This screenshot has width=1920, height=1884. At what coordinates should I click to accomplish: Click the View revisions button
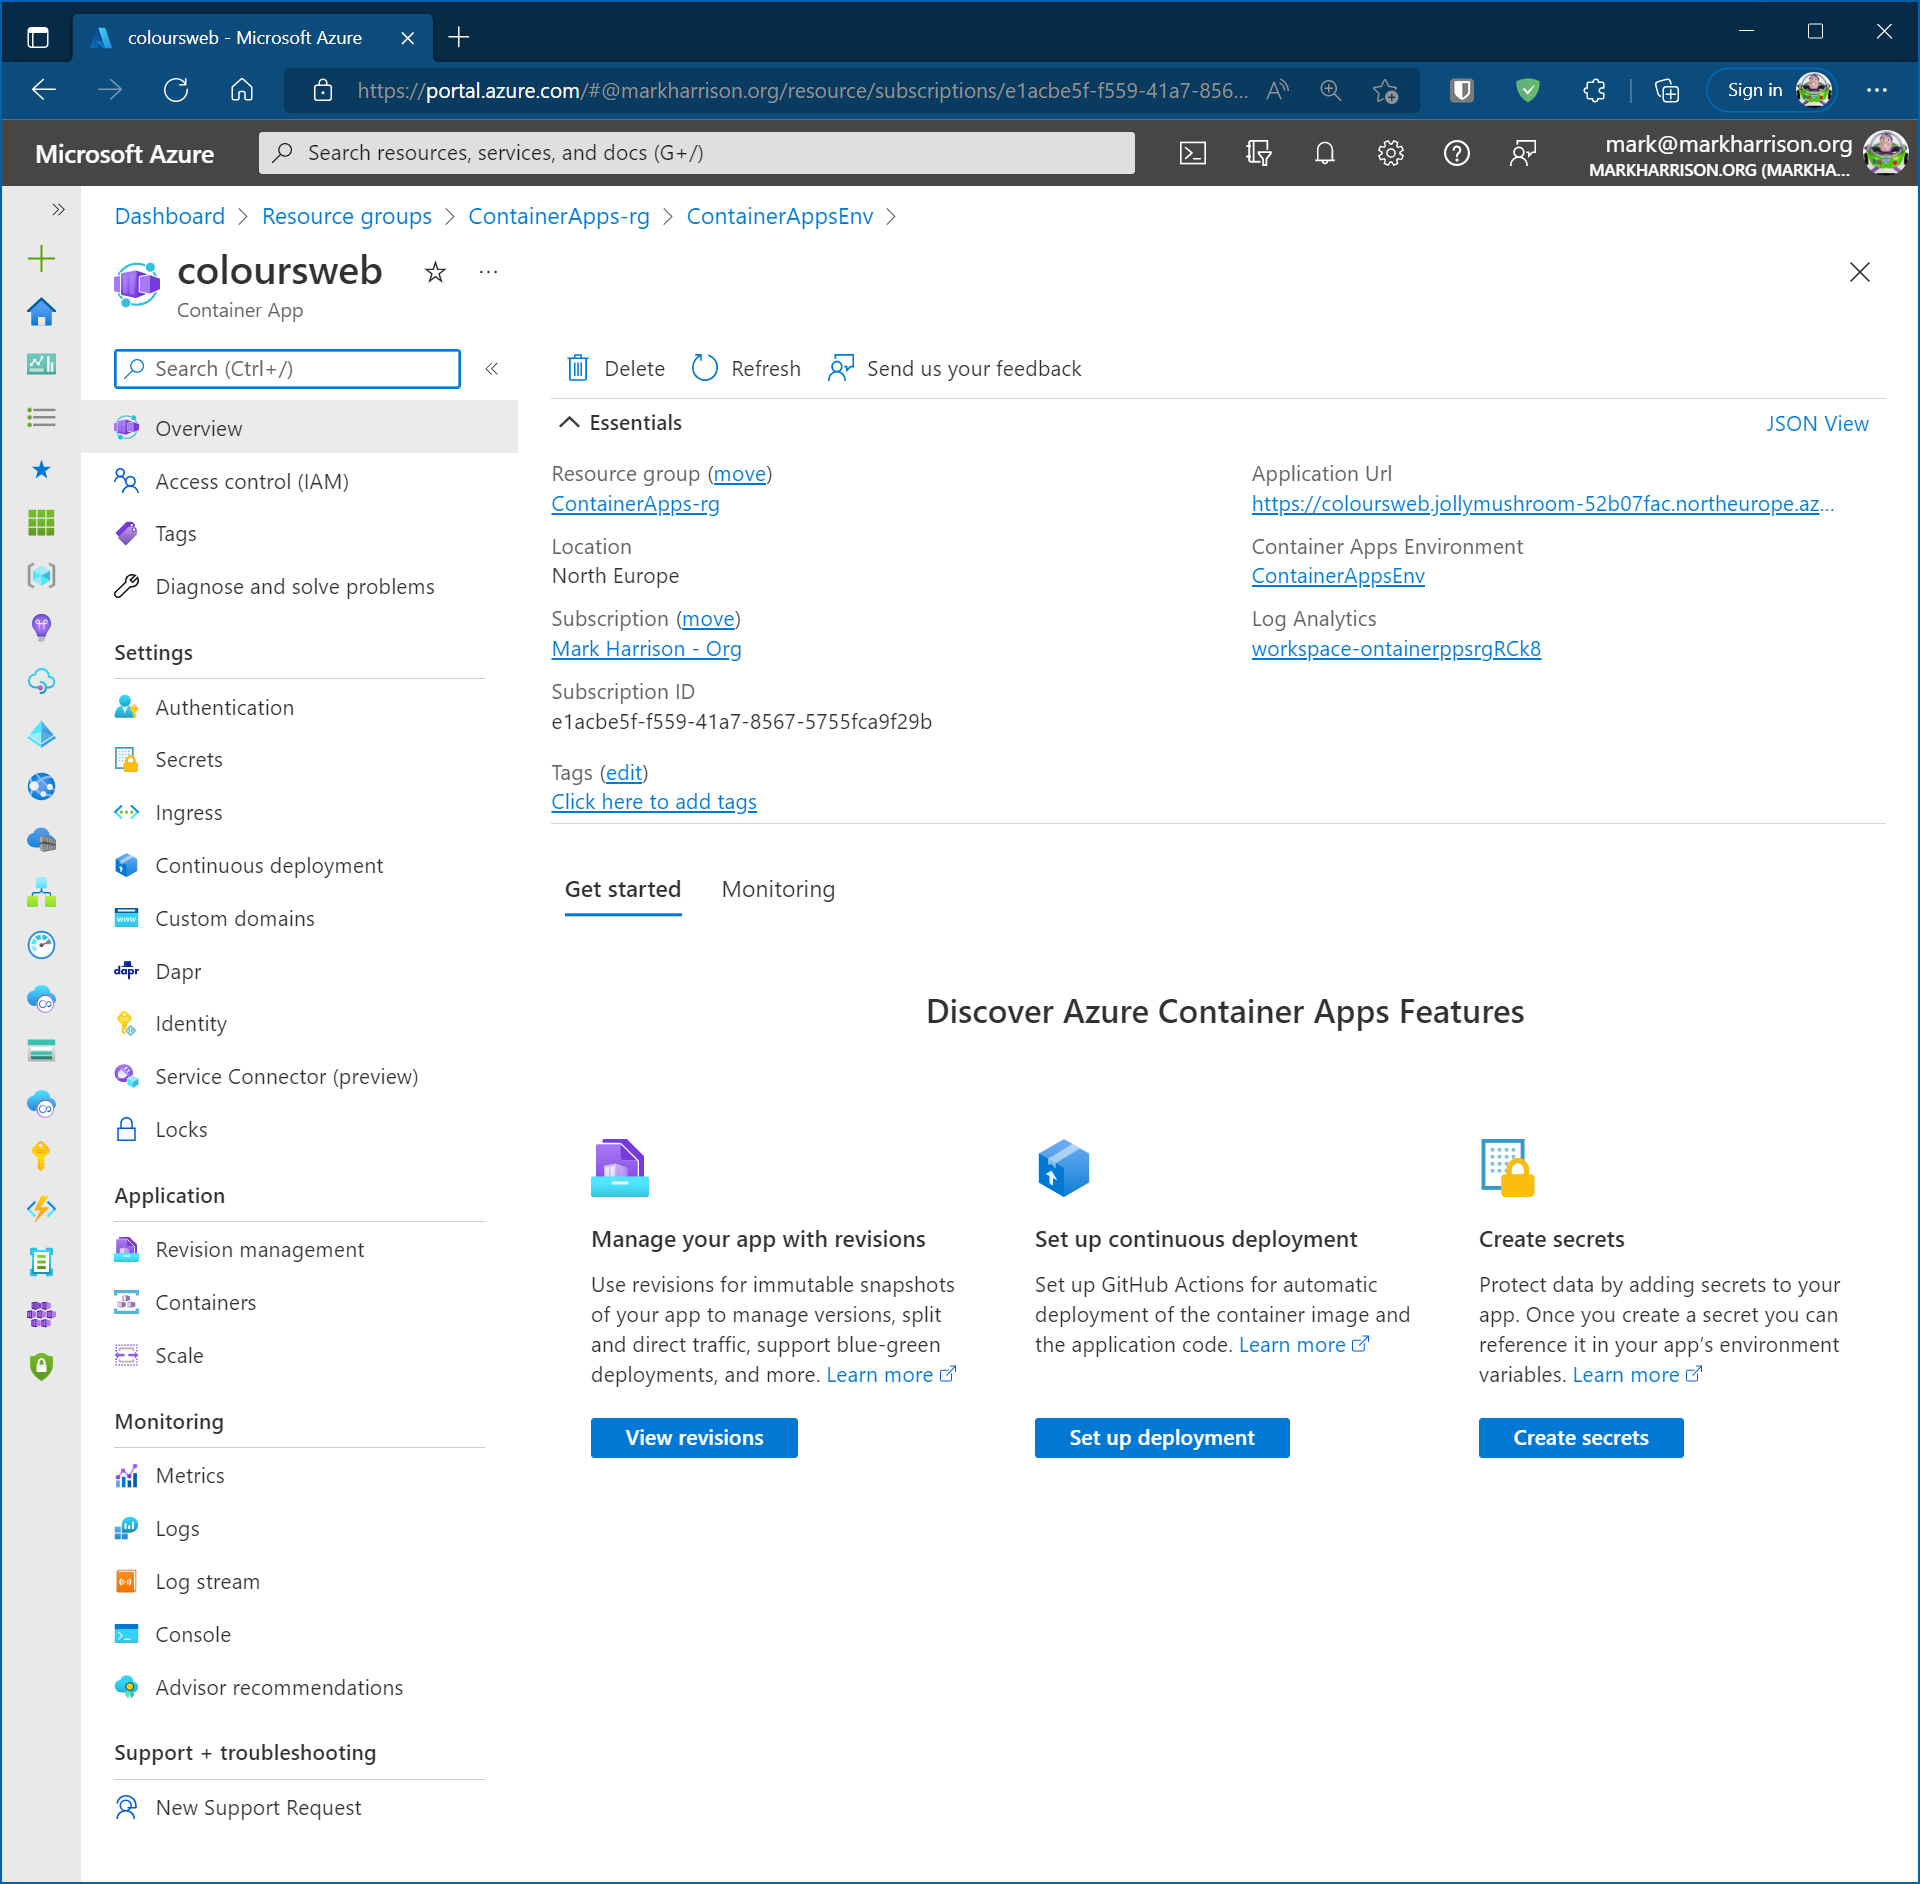click(694, 1437)
